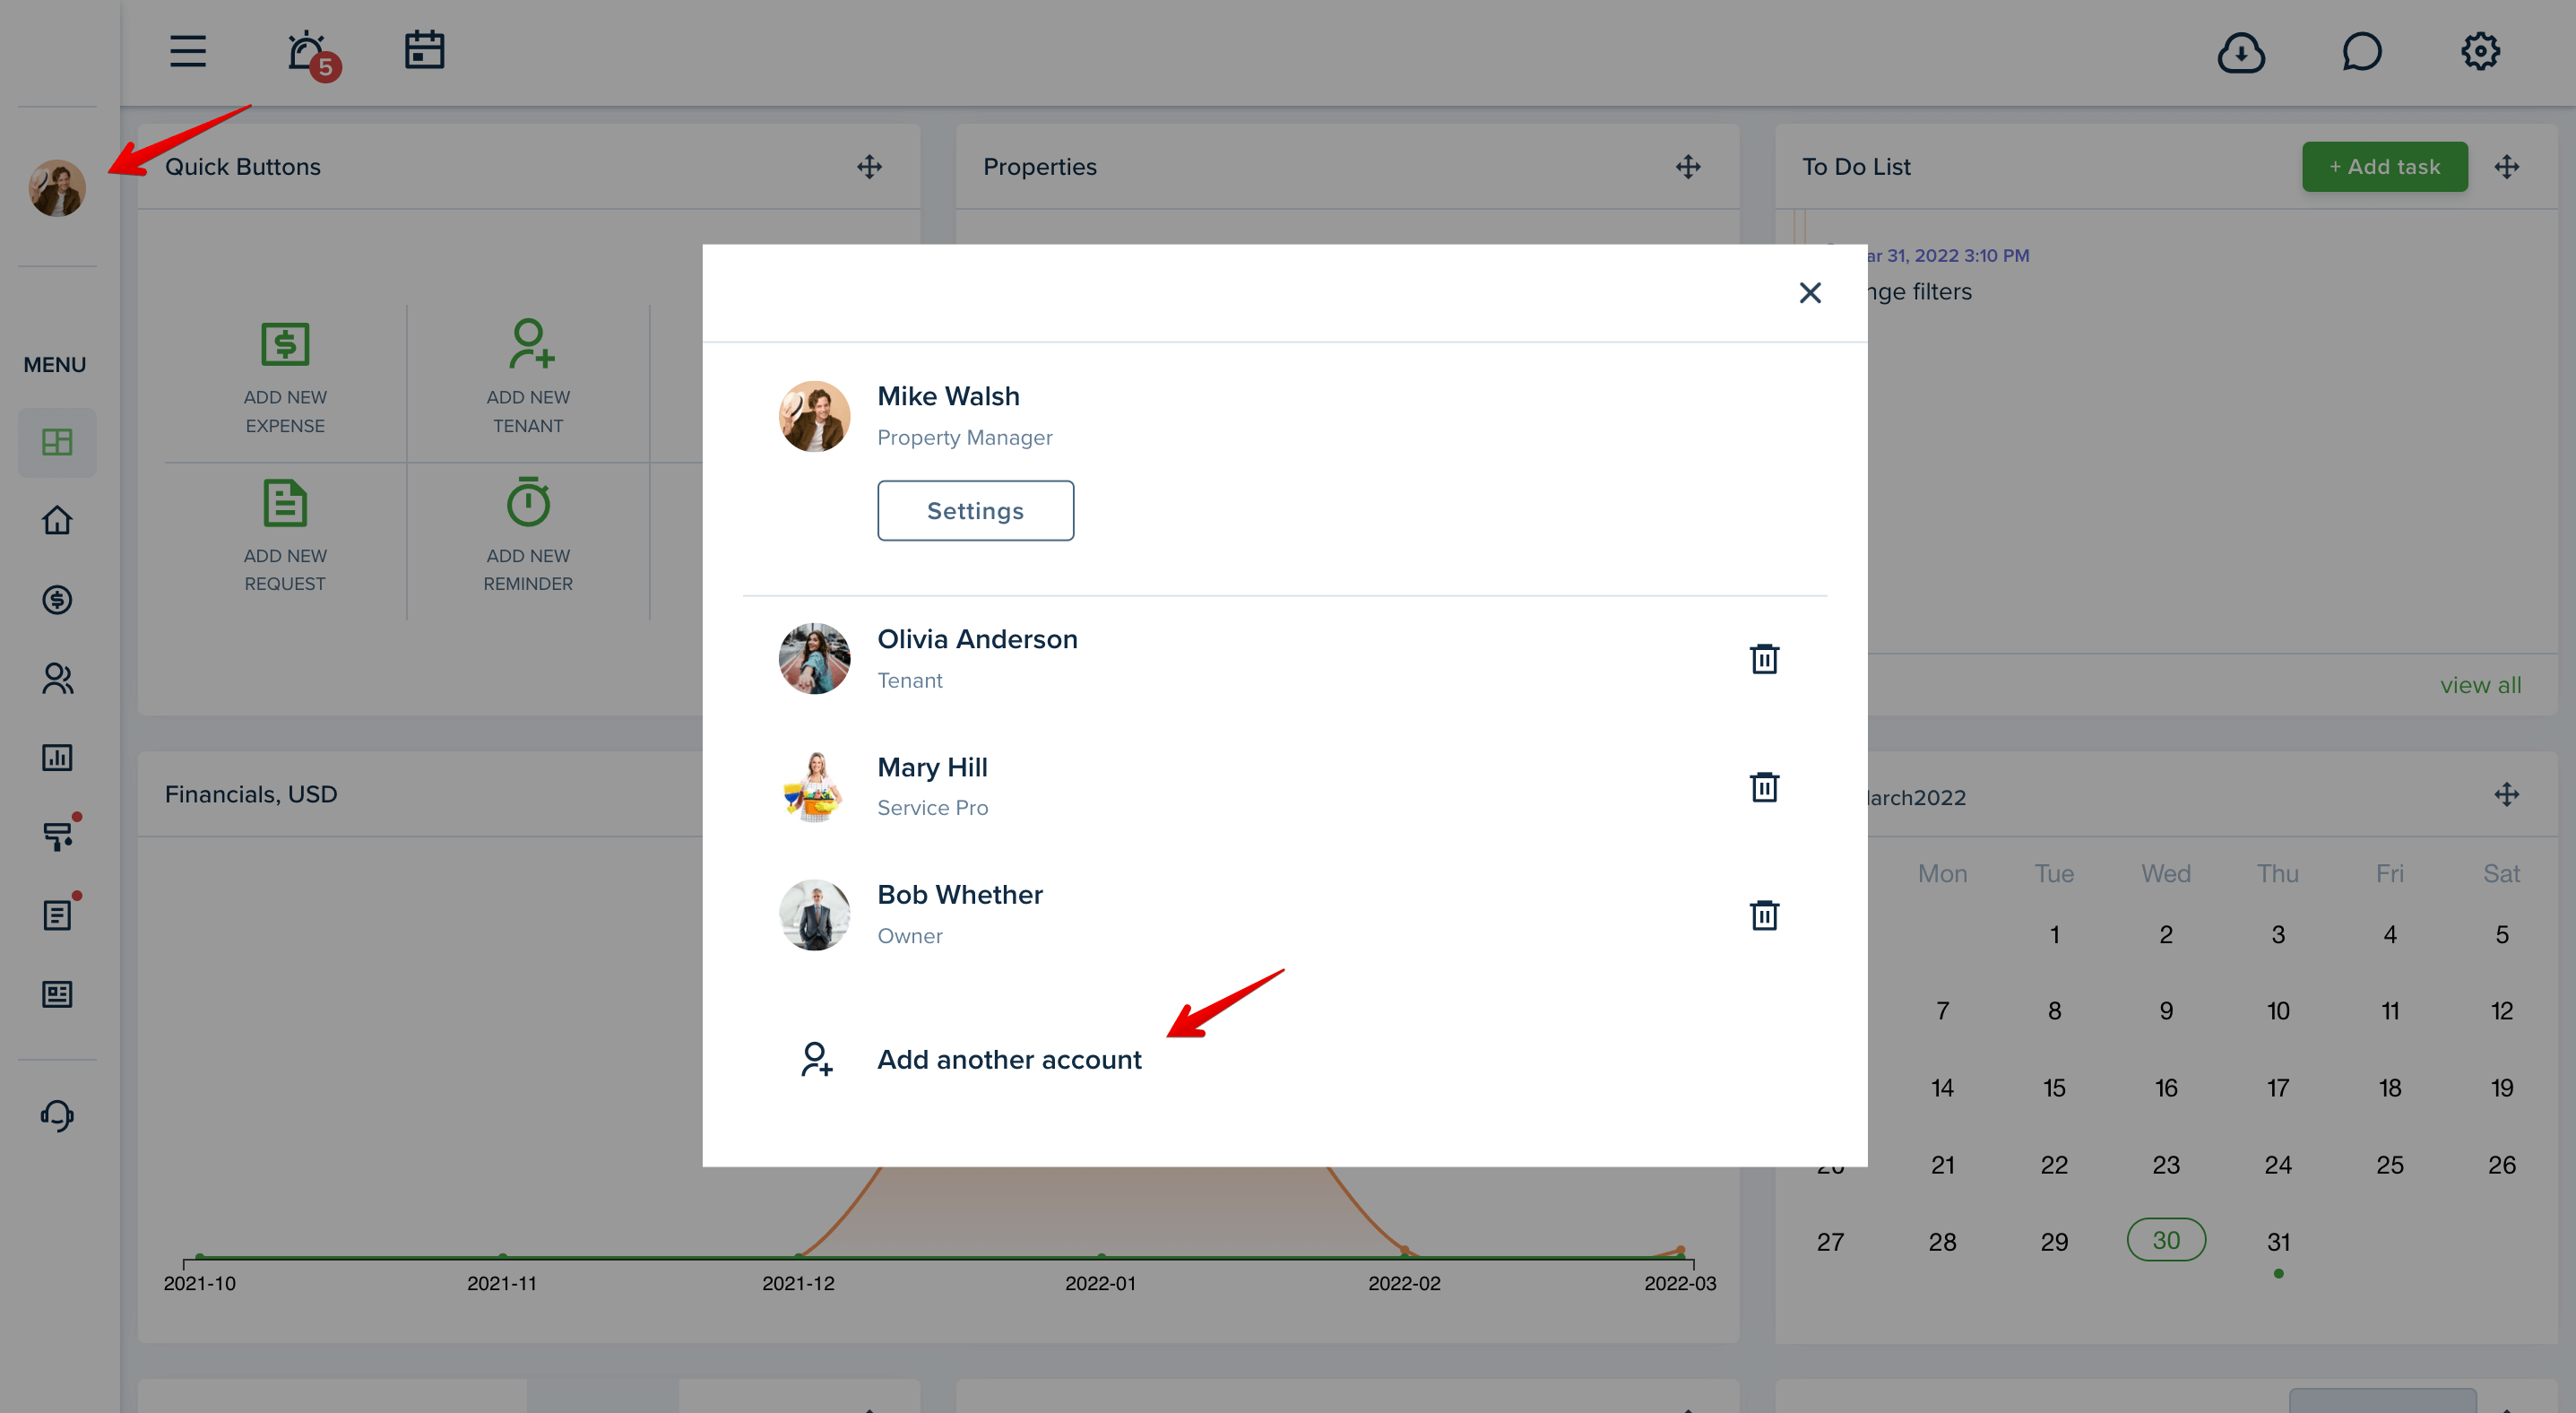Click the view all link
2576x1413 pixels.
tap(2480, 685)
